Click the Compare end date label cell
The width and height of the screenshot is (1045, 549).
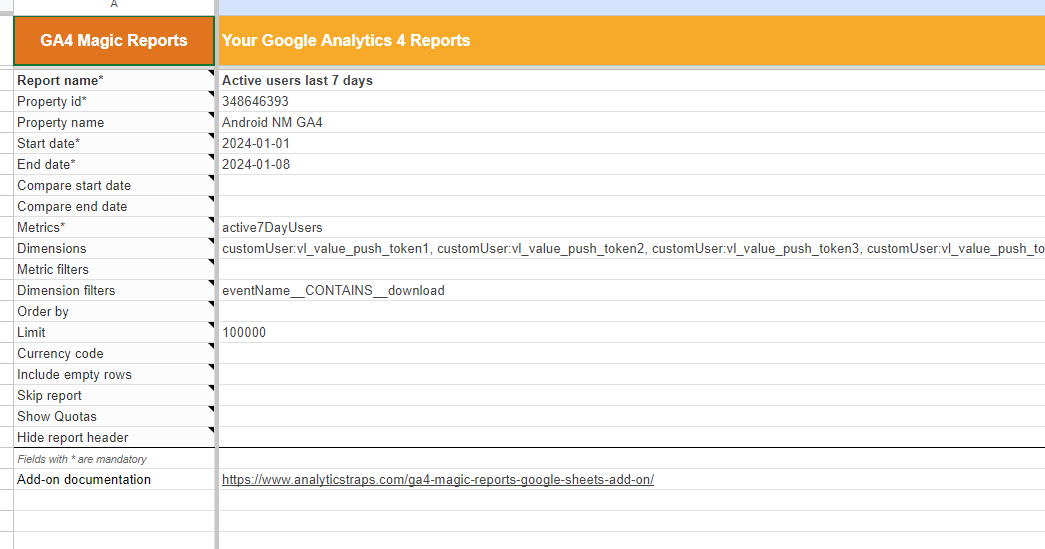[x=114, y=207]
